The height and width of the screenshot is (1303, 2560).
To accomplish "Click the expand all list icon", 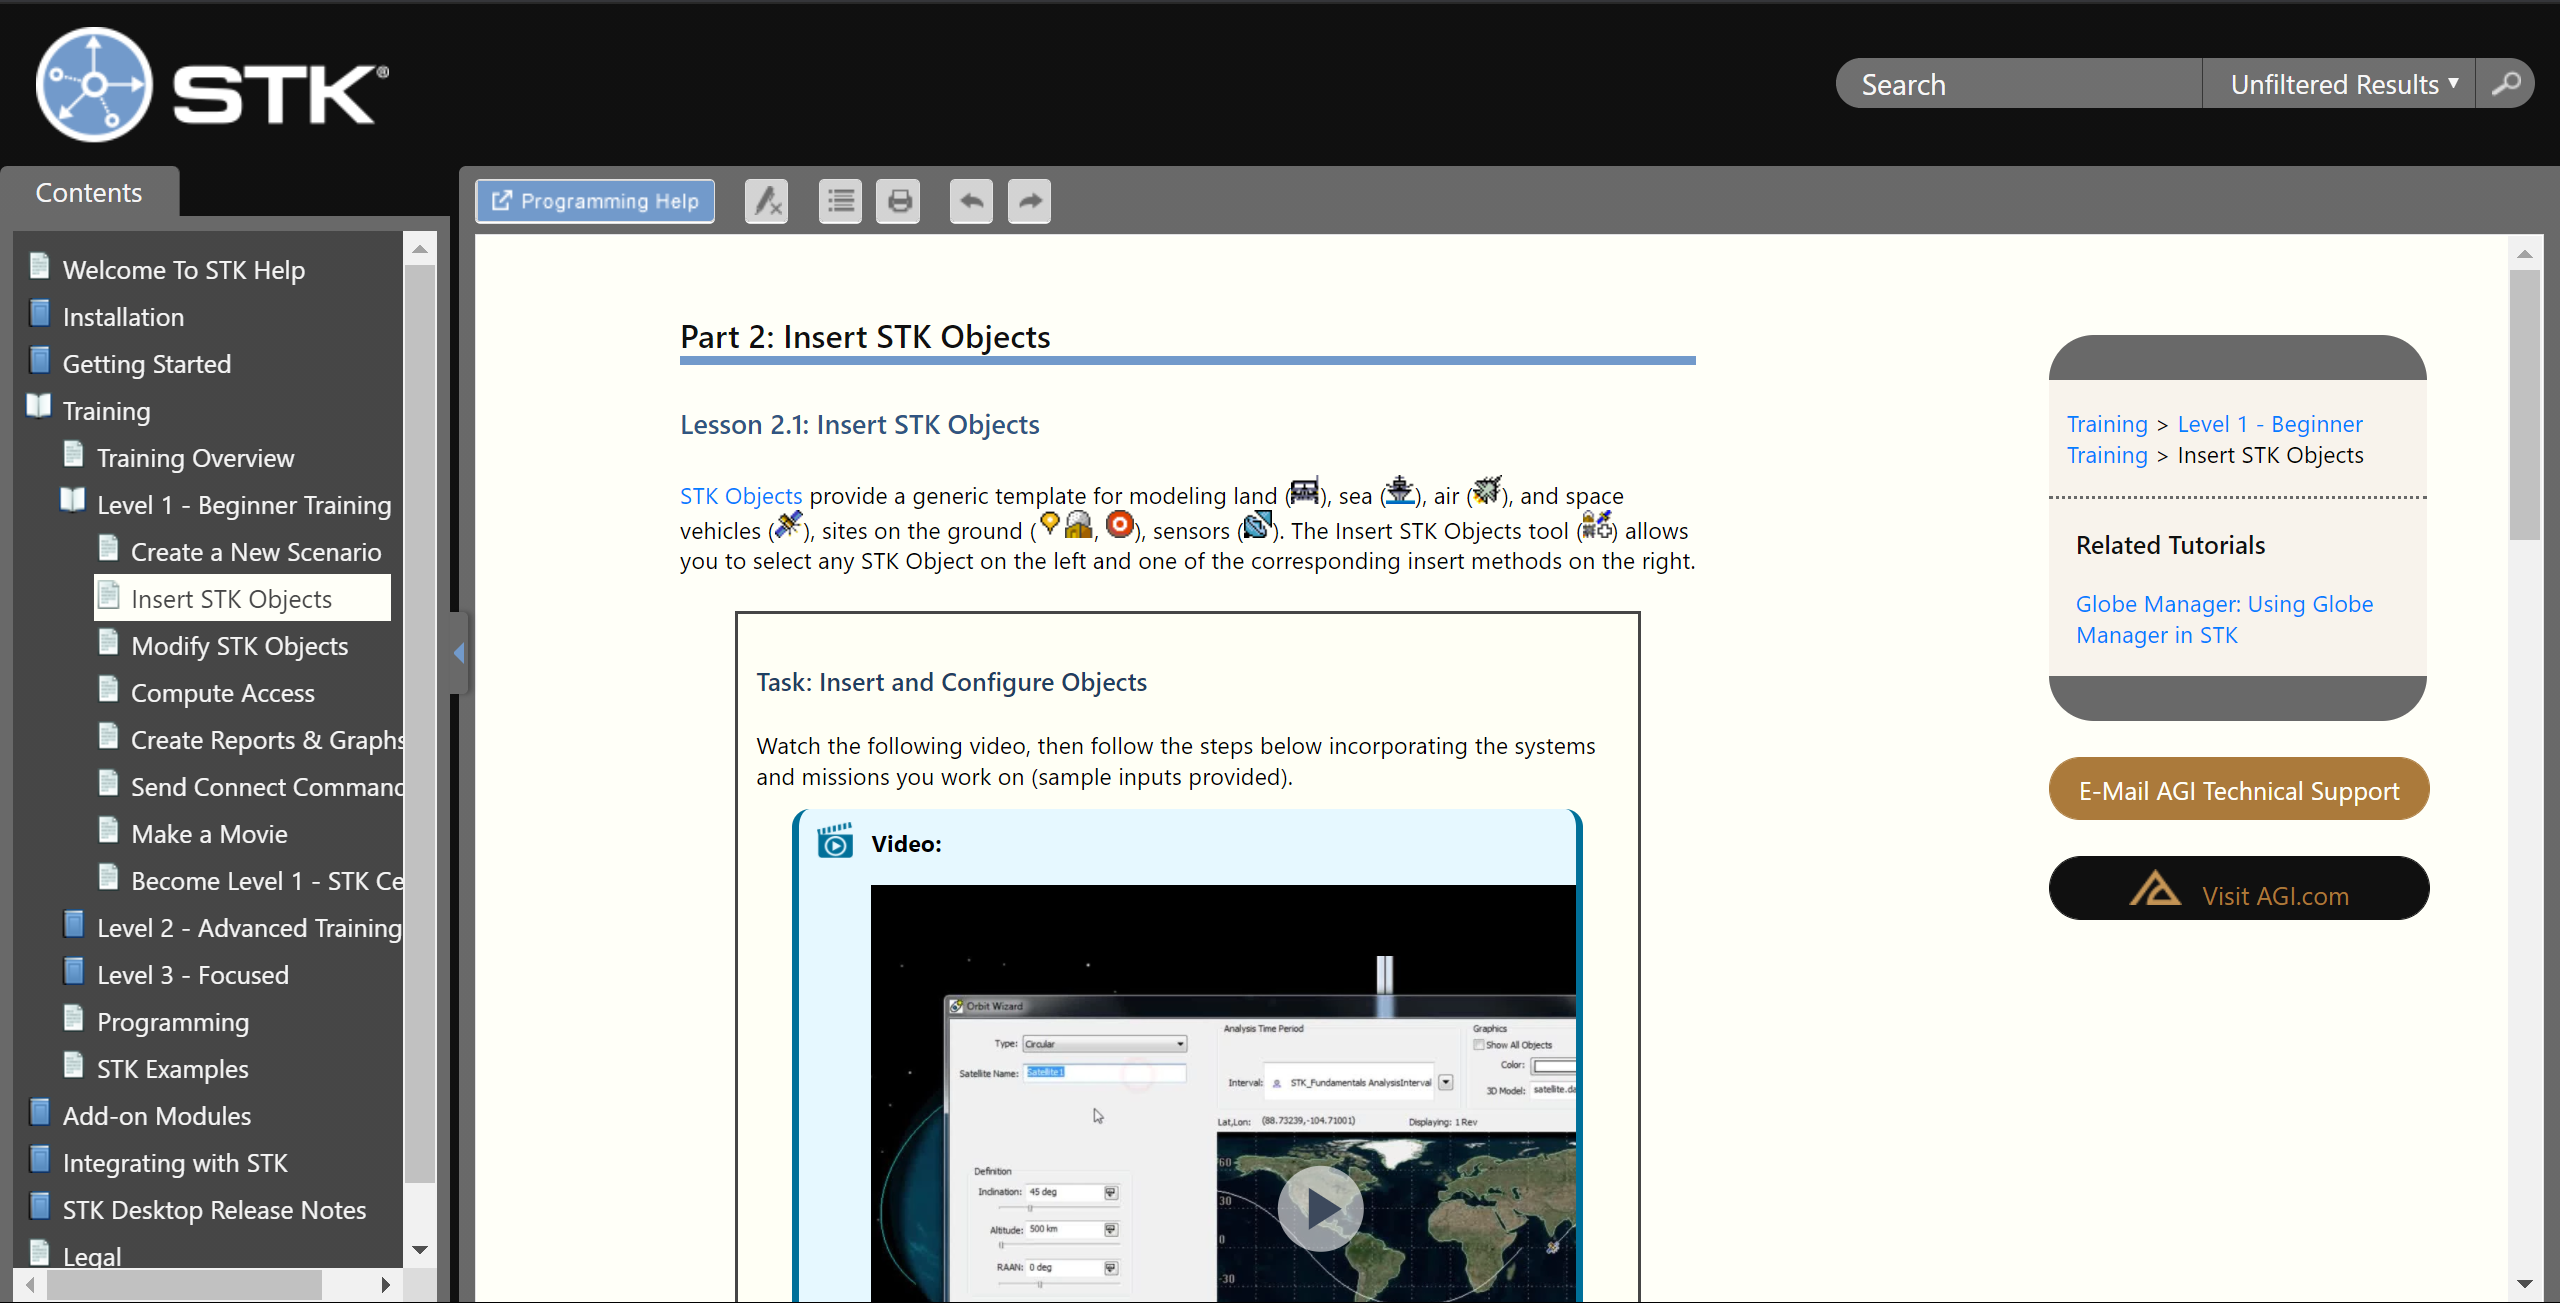I will click(840, 201).
